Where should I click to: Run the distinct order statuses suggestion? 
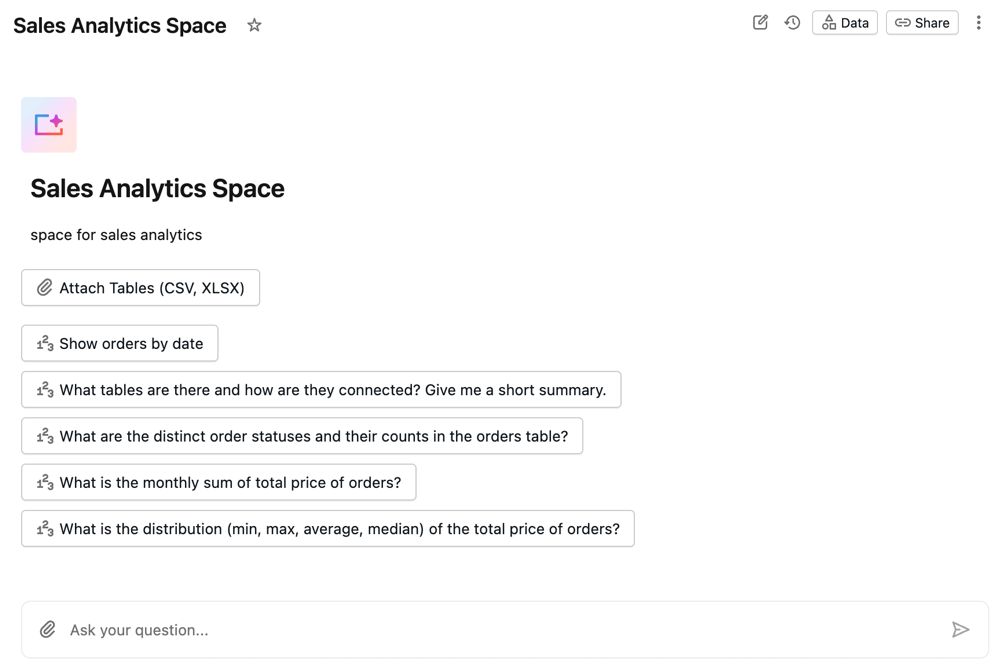pos(302,436)
